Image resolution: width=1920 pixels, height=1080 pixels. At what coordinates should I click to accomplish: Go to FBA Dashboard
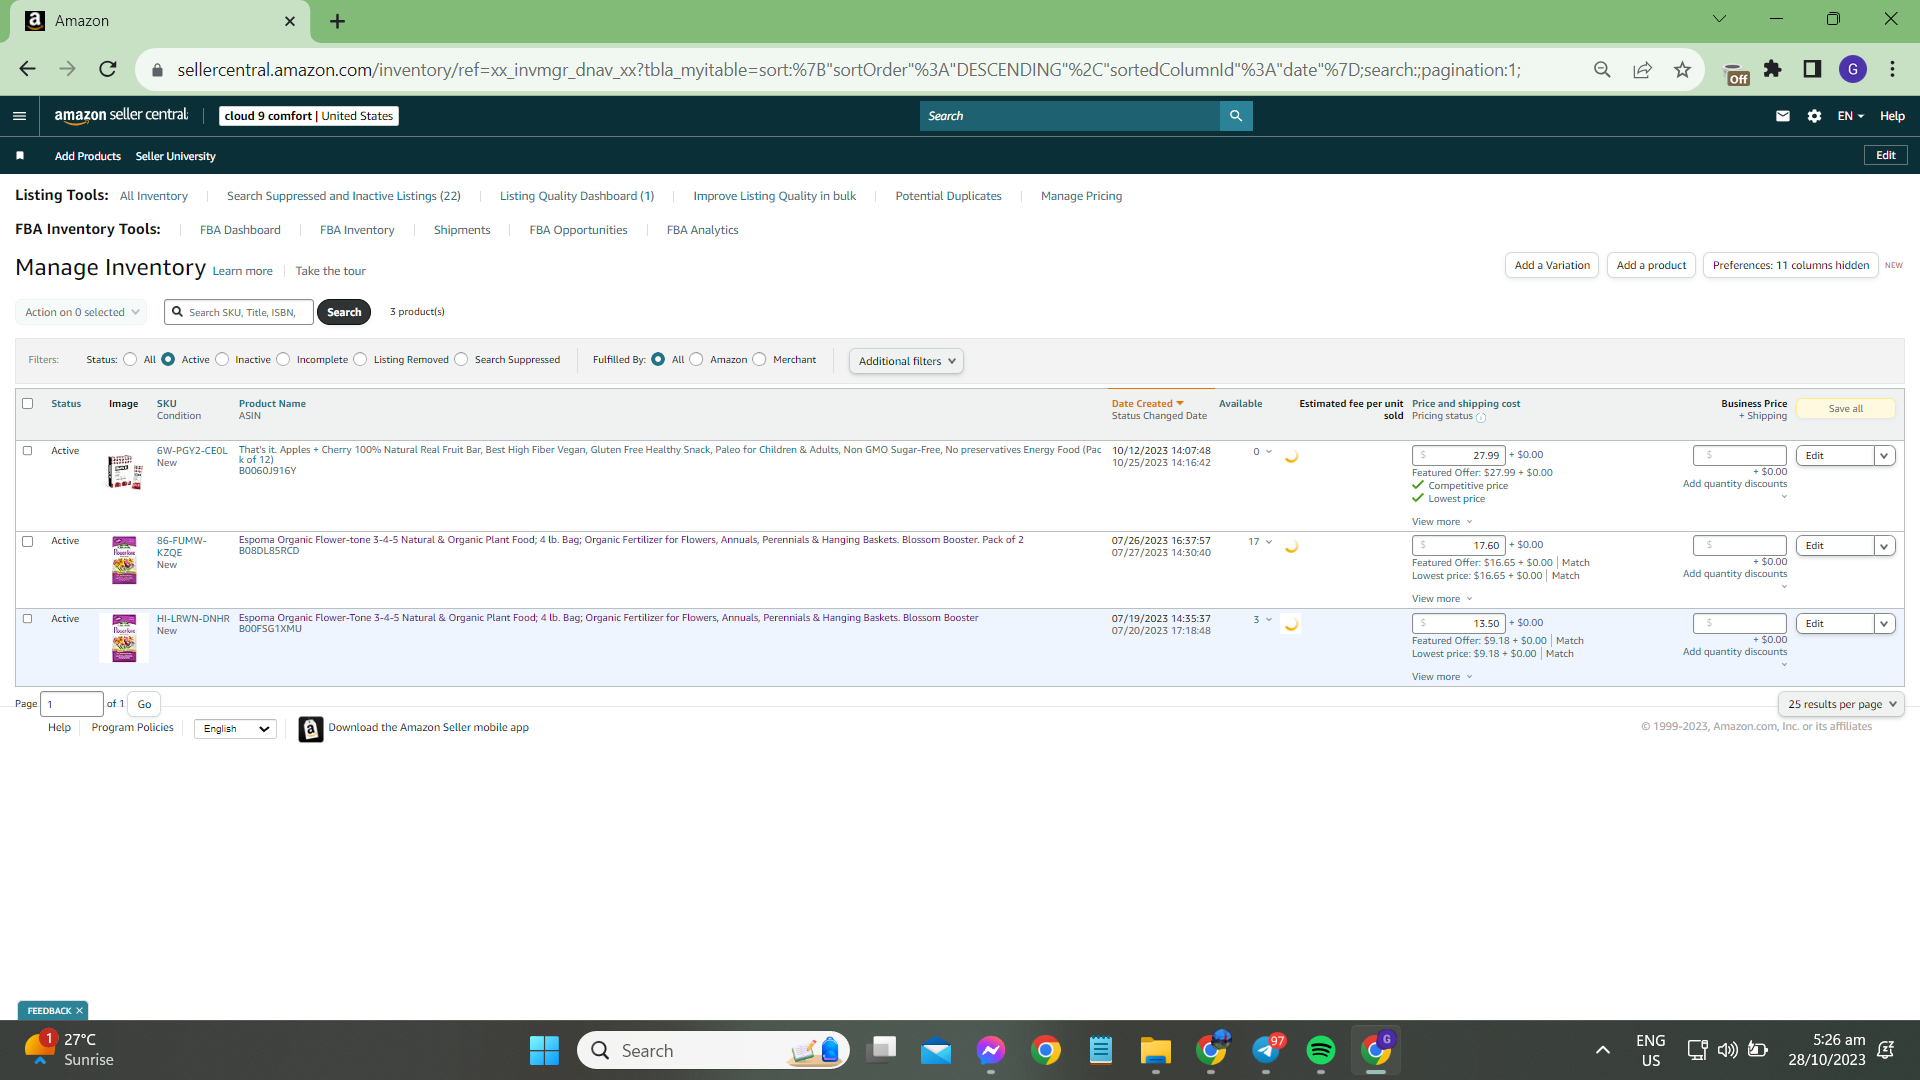(x=240, y=230)
